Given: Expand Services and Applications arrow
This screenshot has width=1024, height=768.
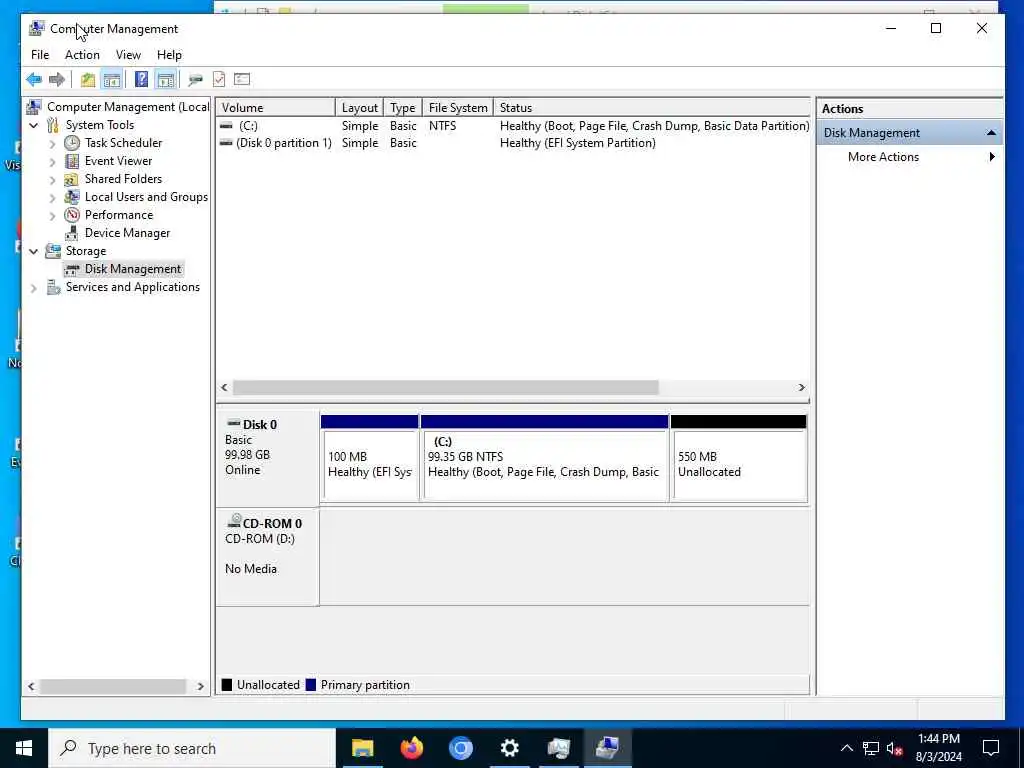Looking at the screenshot, I should tap(34, 288).
